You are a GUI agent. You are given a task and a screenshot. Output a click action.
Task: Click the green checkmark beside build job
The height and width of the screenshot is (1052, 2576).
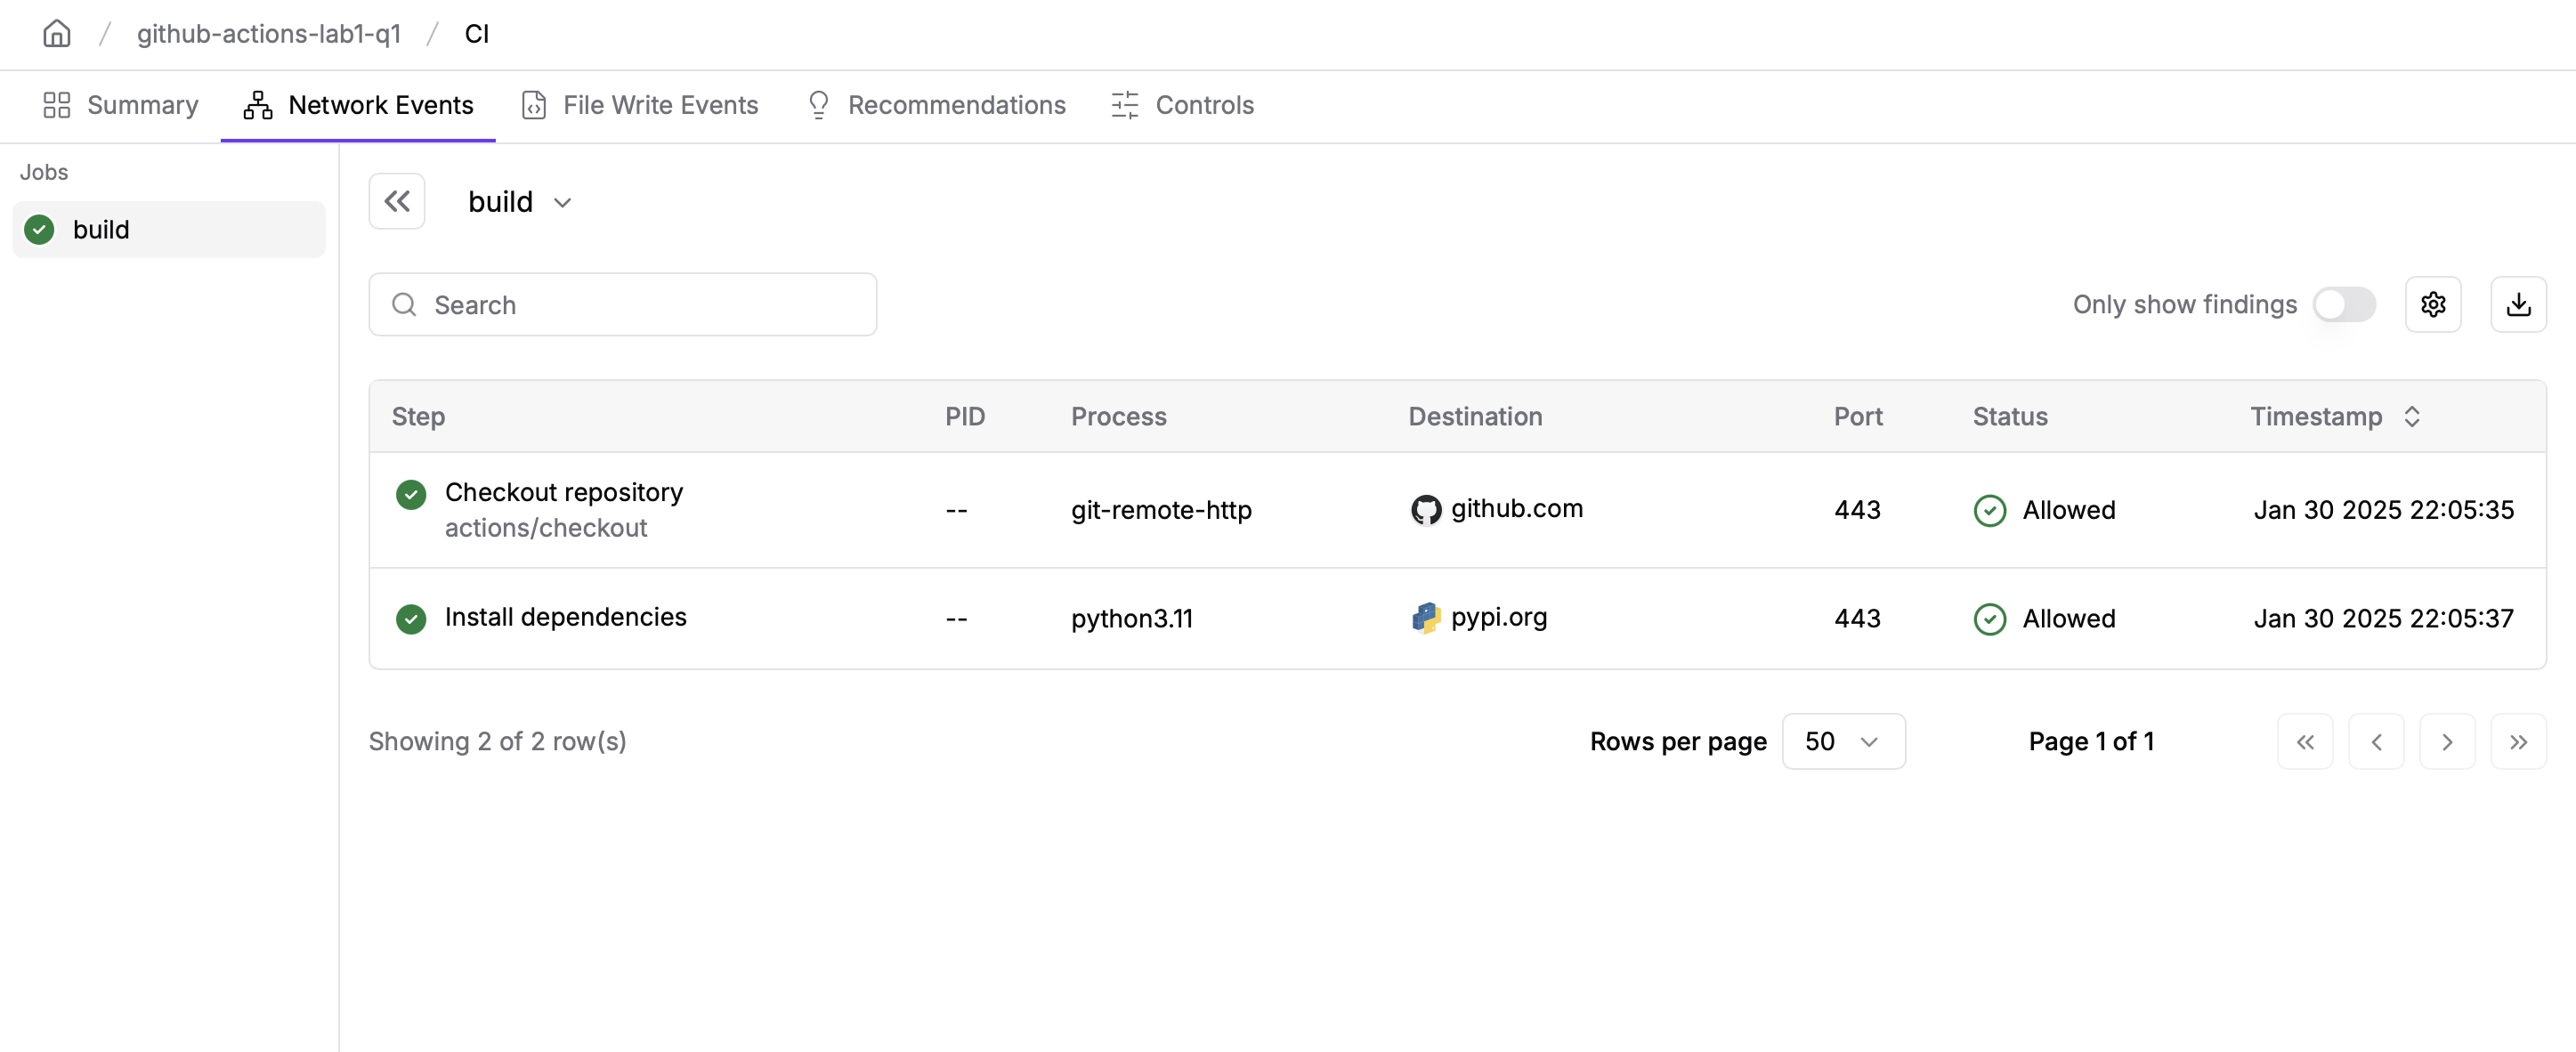37,229
